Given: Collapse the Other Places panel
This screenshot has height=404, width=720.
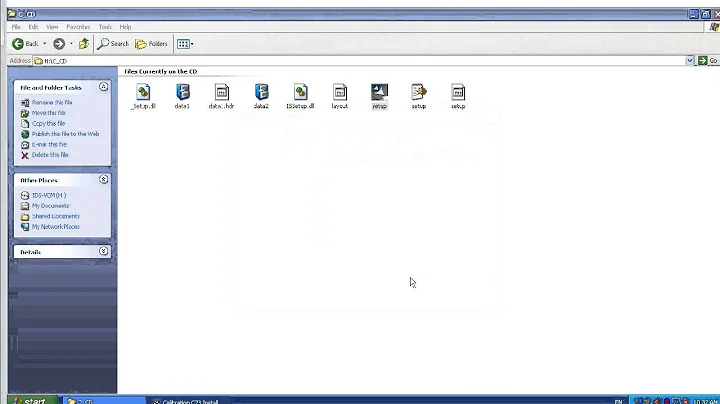Looking at the screenshot, I should 103,179.
